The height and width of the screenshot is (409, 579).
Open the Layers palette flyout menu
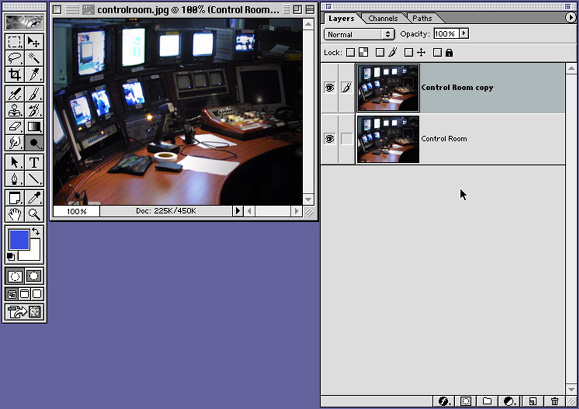[x=570, y=17]
